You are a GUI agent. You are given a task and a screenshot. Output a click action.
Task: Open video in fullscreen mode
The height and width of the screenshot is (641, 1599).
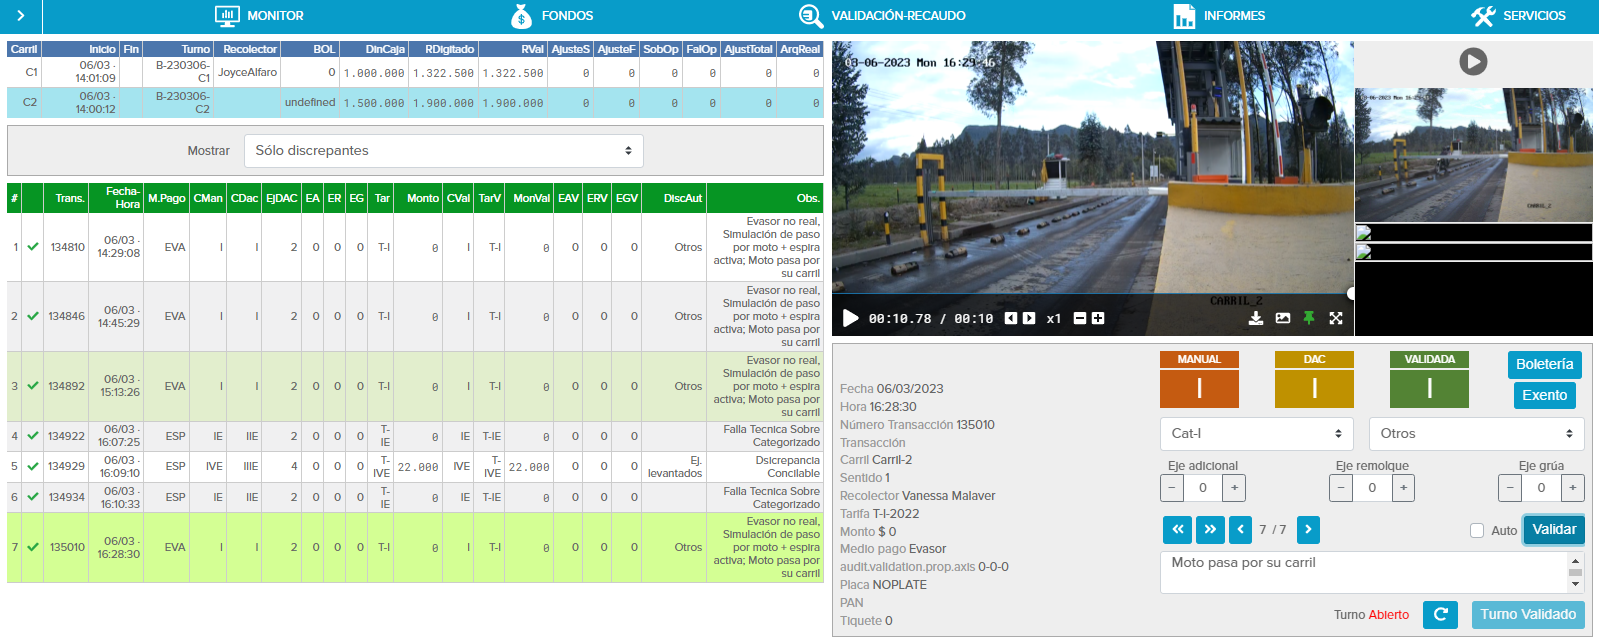click(x=1336, y=318)
